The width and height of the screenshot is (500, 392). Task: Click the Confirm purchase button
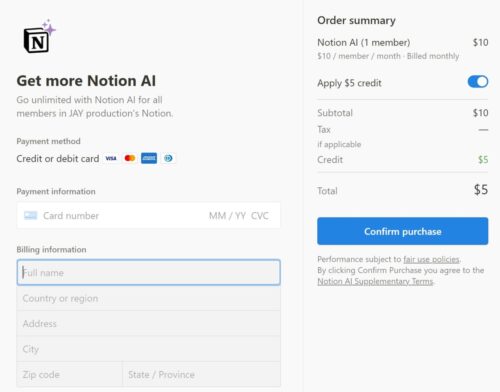pos(403,231)
